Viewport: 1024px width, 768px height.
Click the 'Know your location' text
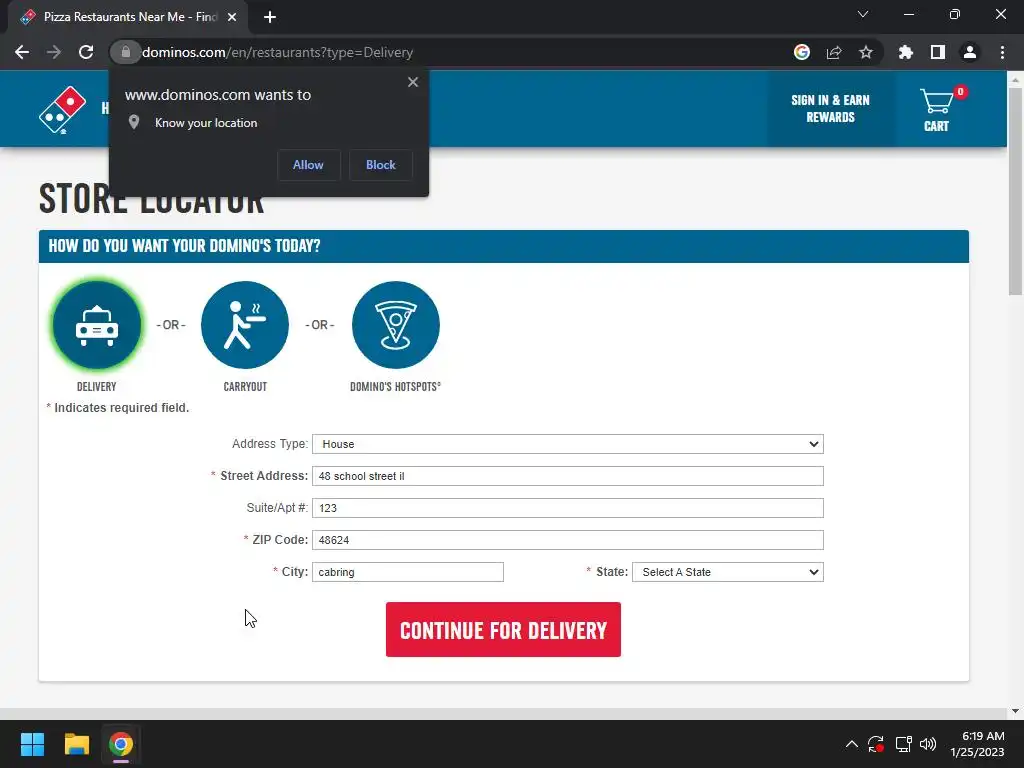point(206,123)
